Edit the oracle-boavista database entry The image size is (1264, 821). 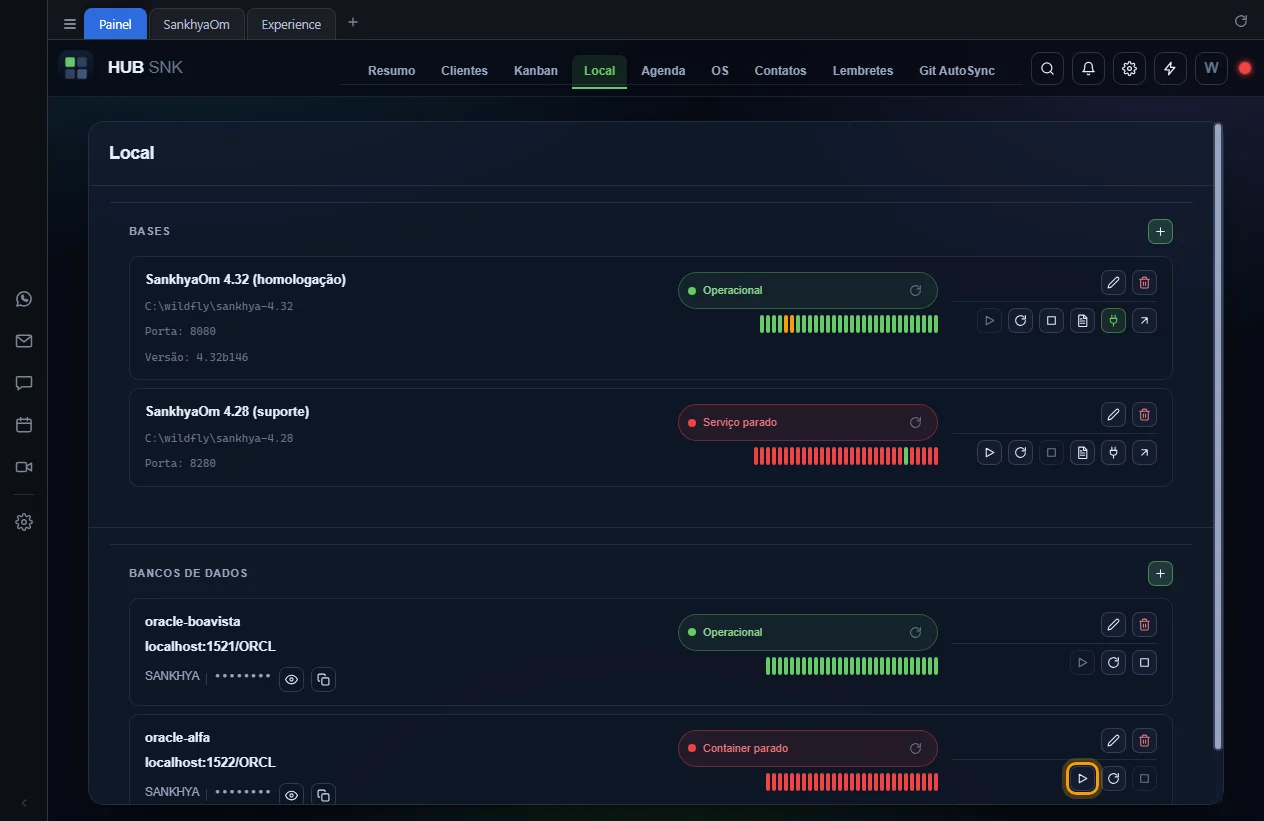(x=1113, y=625)
